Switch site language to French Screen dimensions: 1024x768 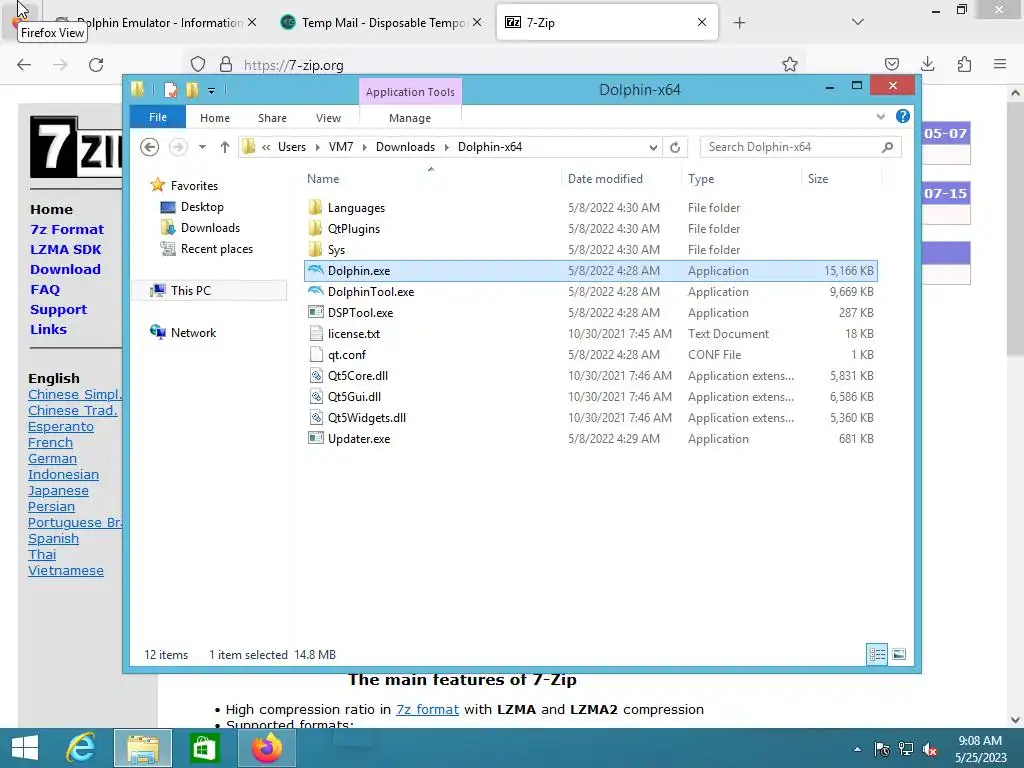point(50,443)
